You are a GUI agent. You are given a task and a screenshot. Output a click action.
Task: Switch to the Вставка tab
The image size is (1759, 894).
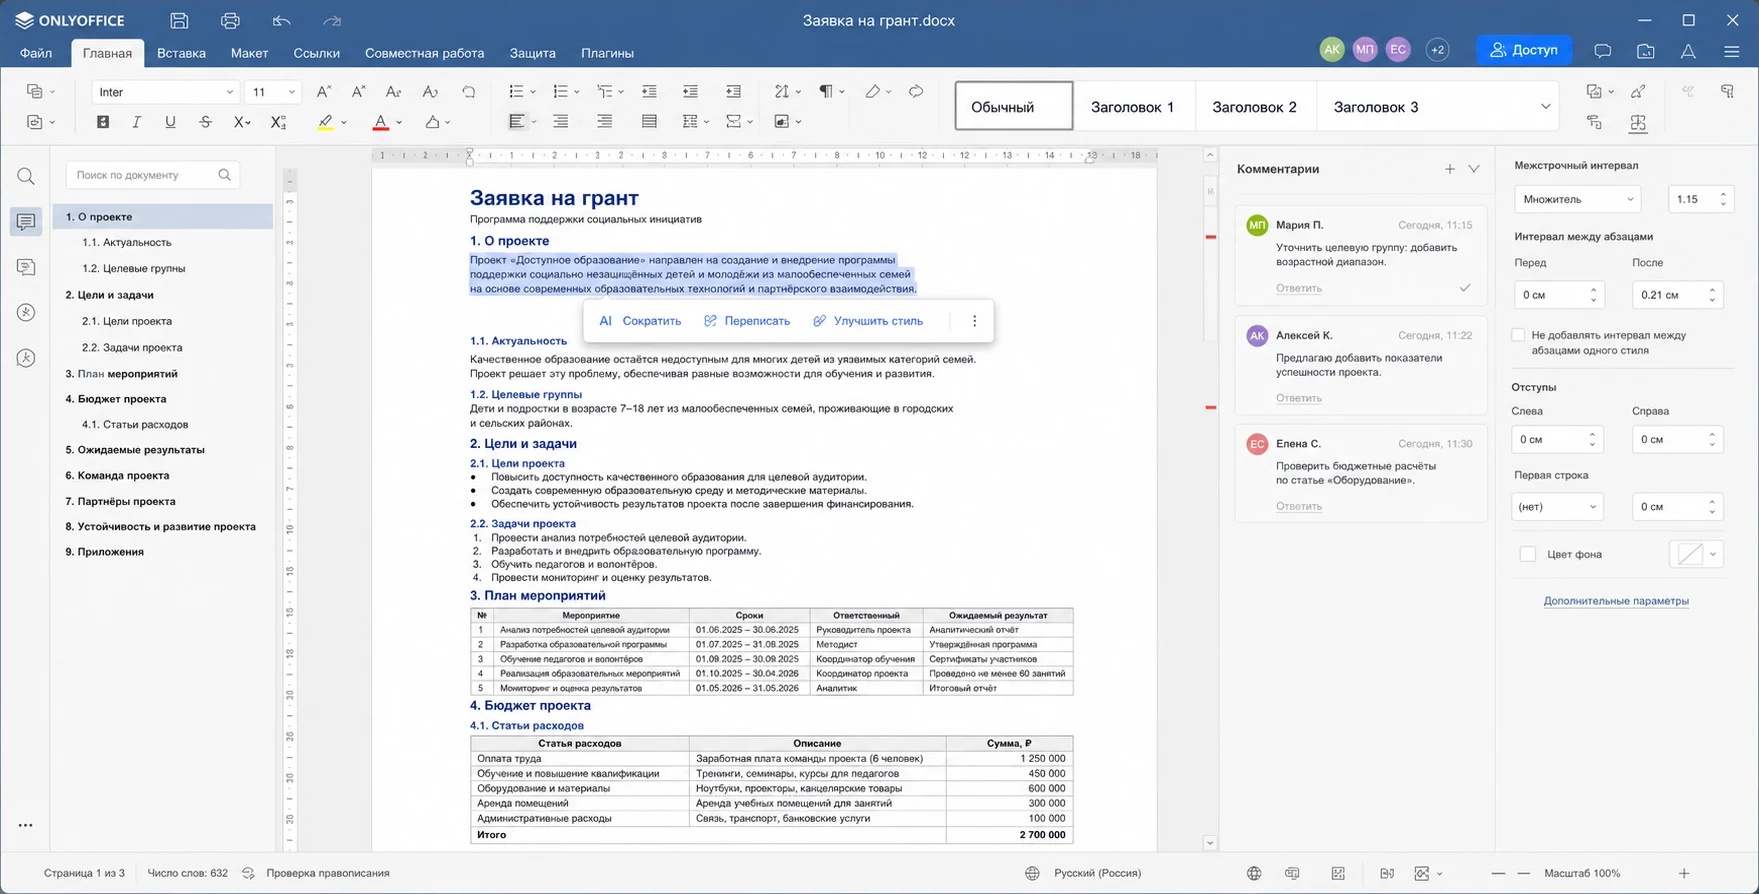(181, 53)
